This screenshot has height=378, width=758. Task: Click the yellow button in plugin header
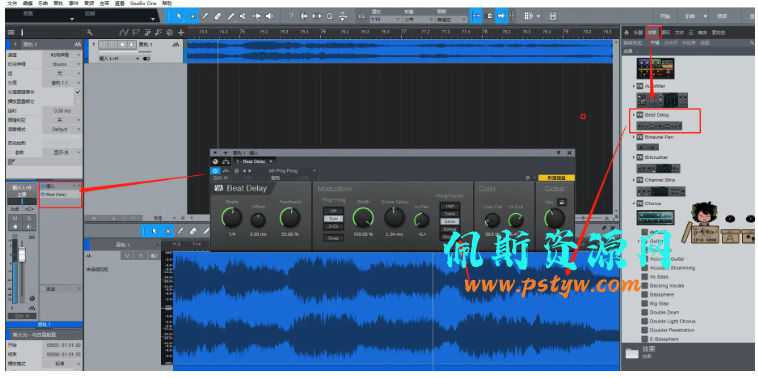[556, 178]
